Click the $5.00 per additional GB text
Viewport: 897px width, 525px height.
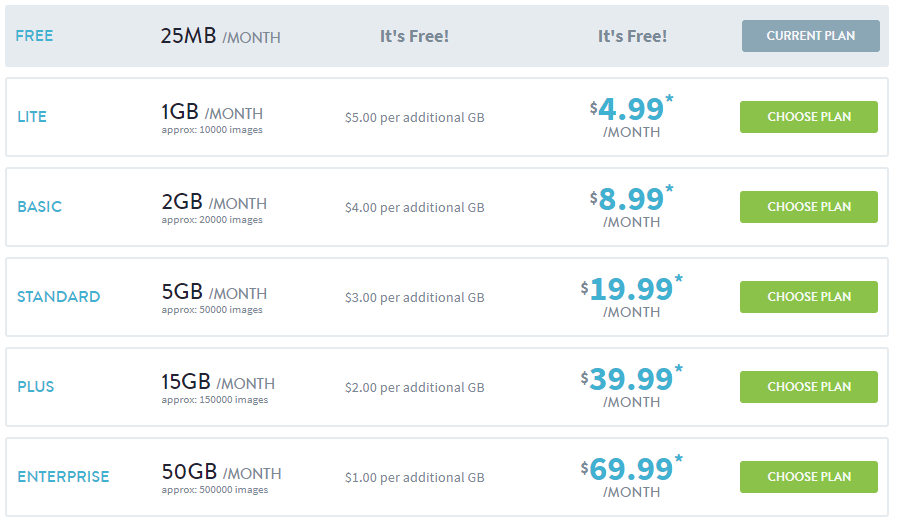pos(414,118)
